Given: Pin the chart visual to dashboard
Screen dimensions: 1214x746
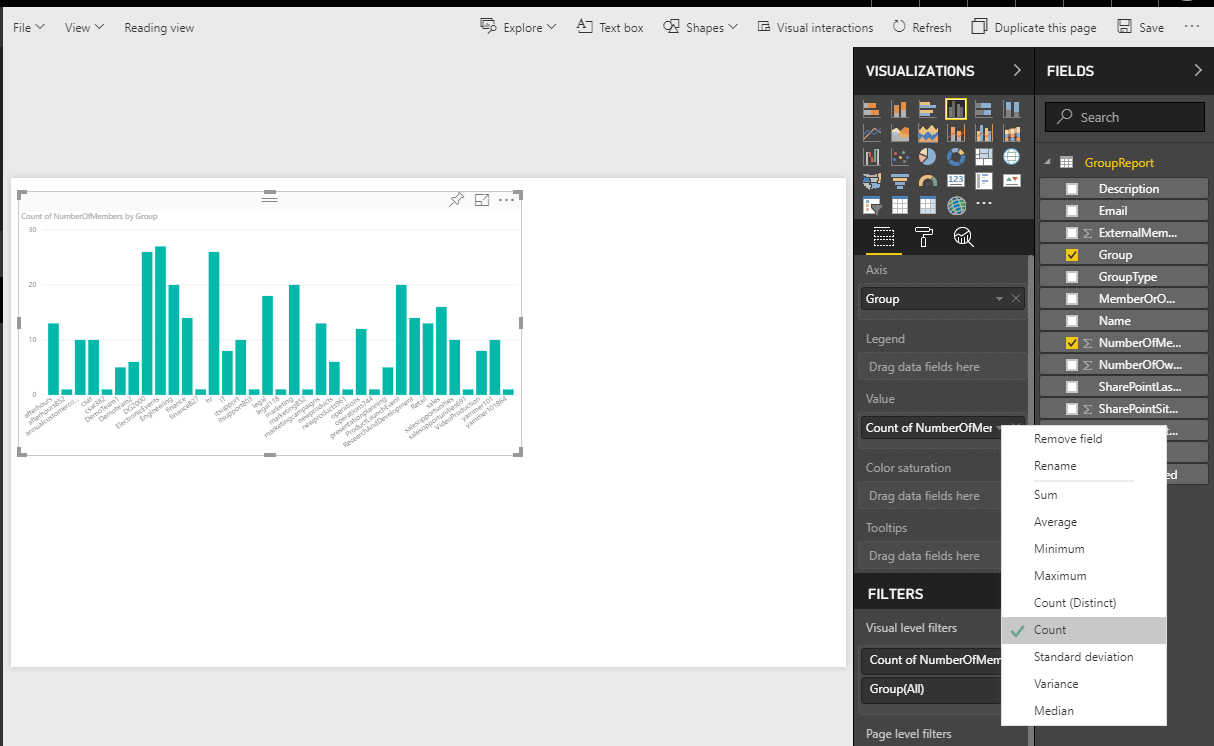Looking at the screenshot, I should coord(456,200).
